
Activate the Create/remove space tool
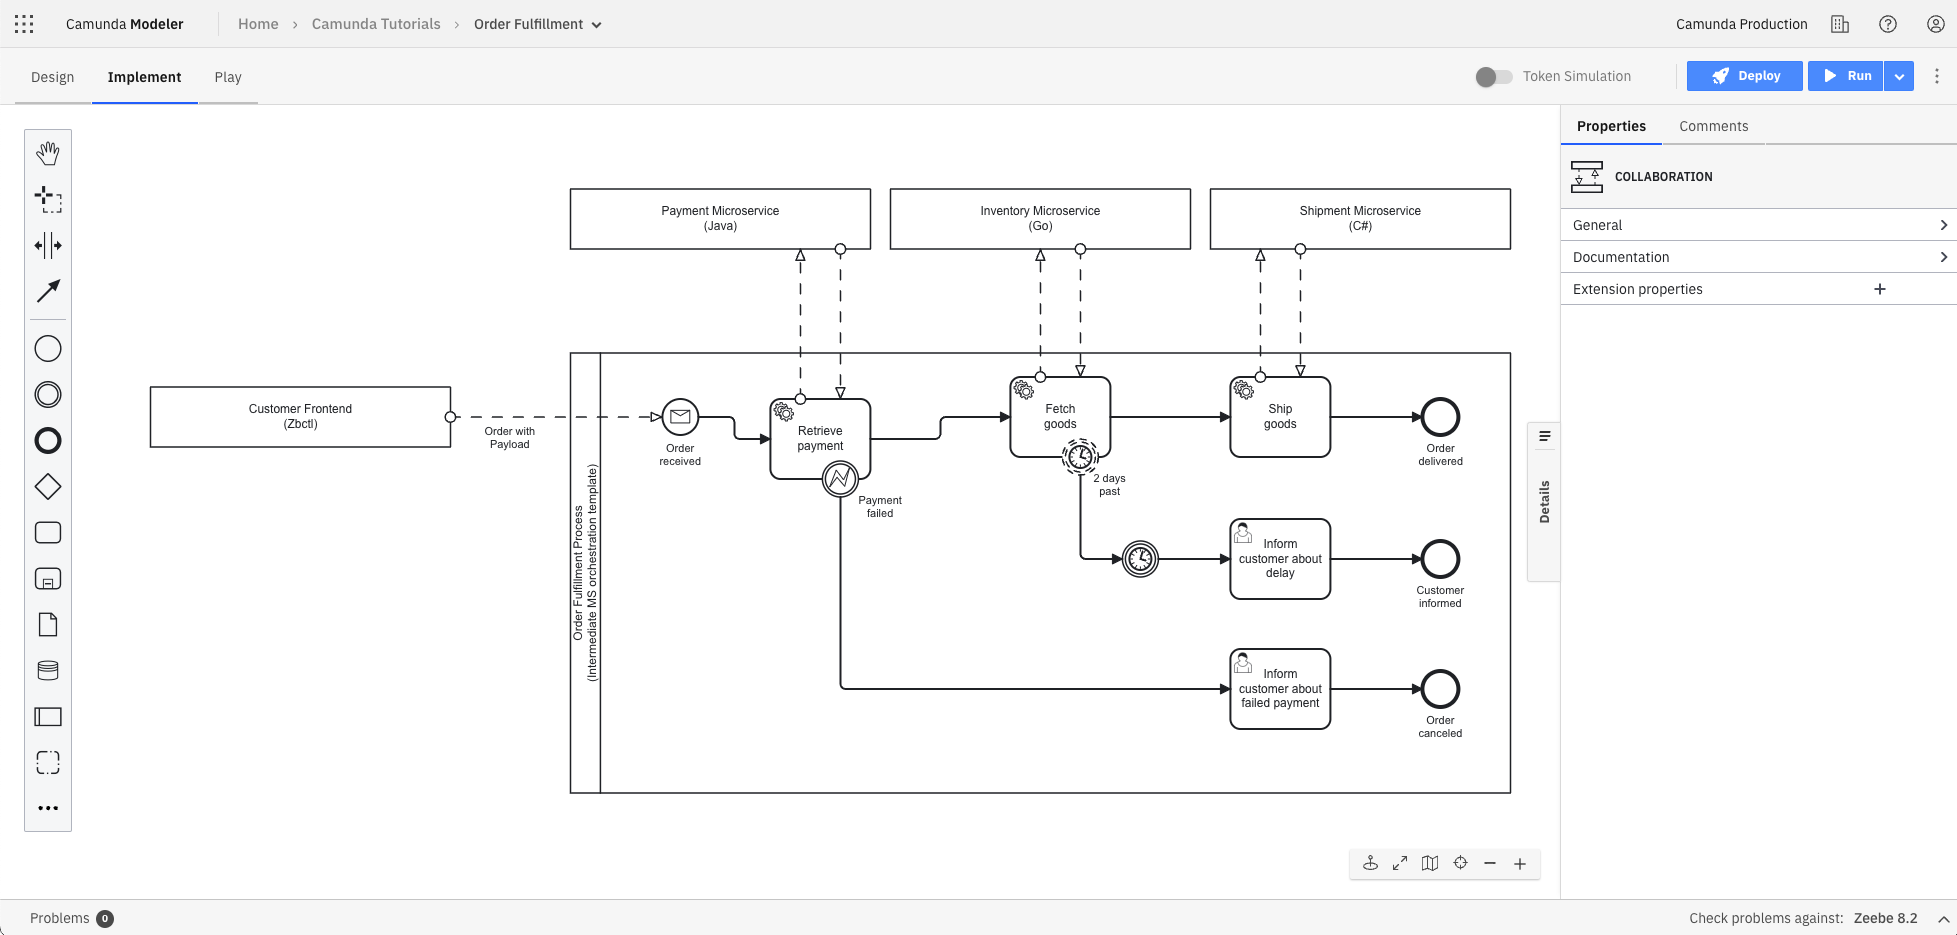click(48, 245)
